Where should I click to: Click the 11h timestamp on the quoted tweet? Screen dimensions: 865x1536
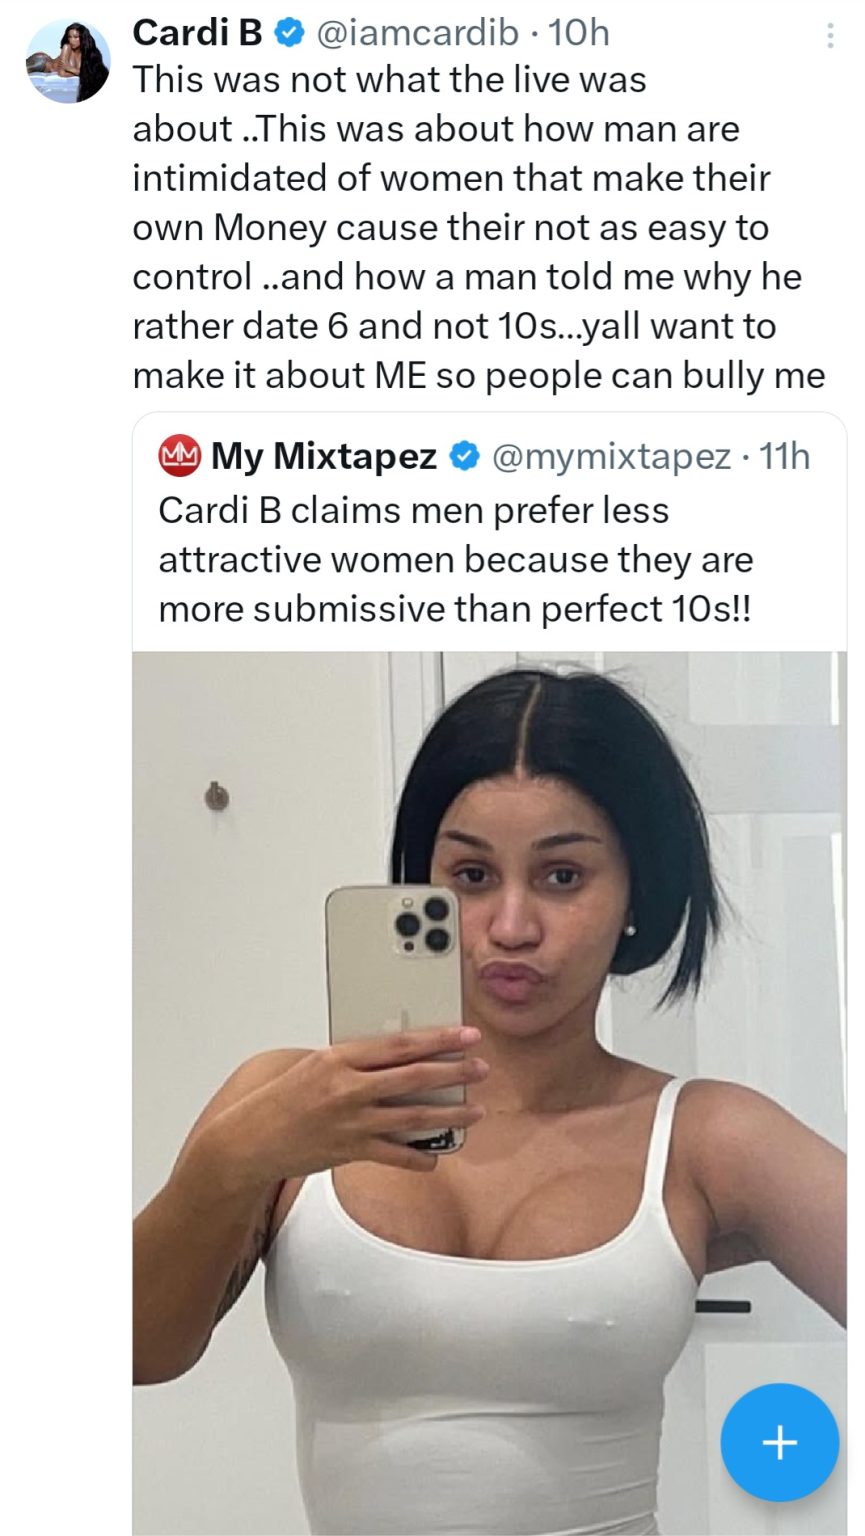[x=785, y=457]
